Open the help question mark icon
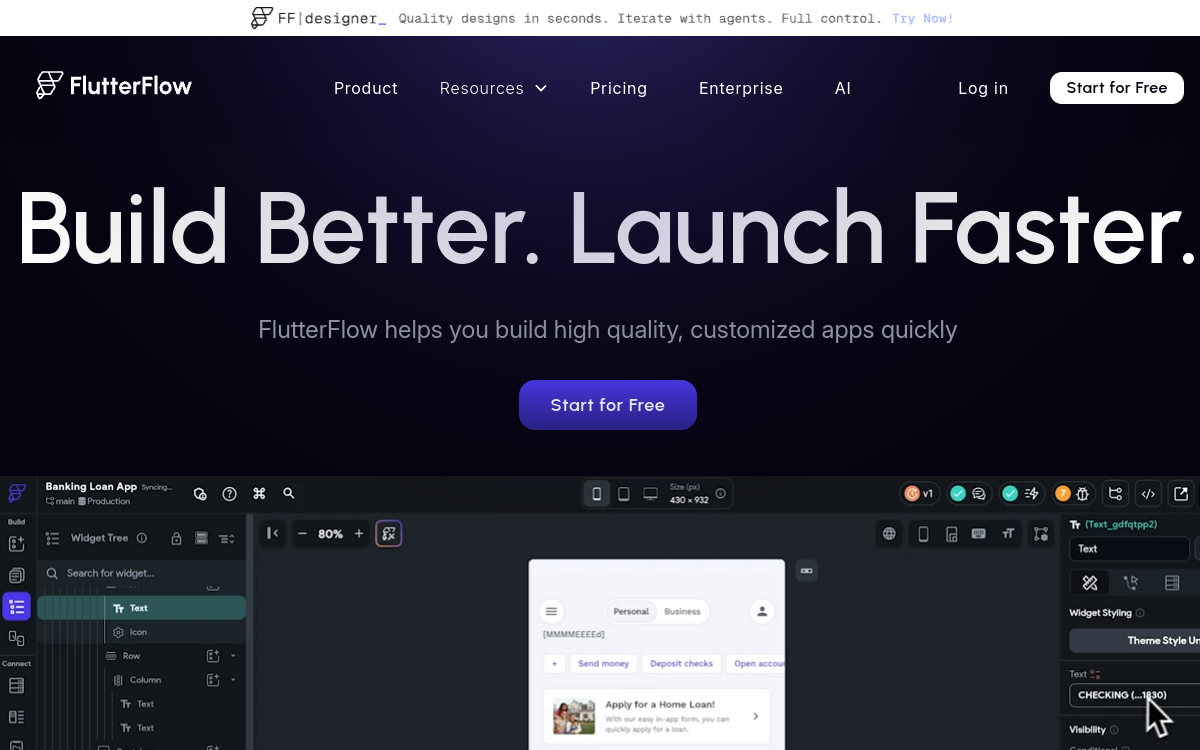1200x750 pixels. click(230, 494)
